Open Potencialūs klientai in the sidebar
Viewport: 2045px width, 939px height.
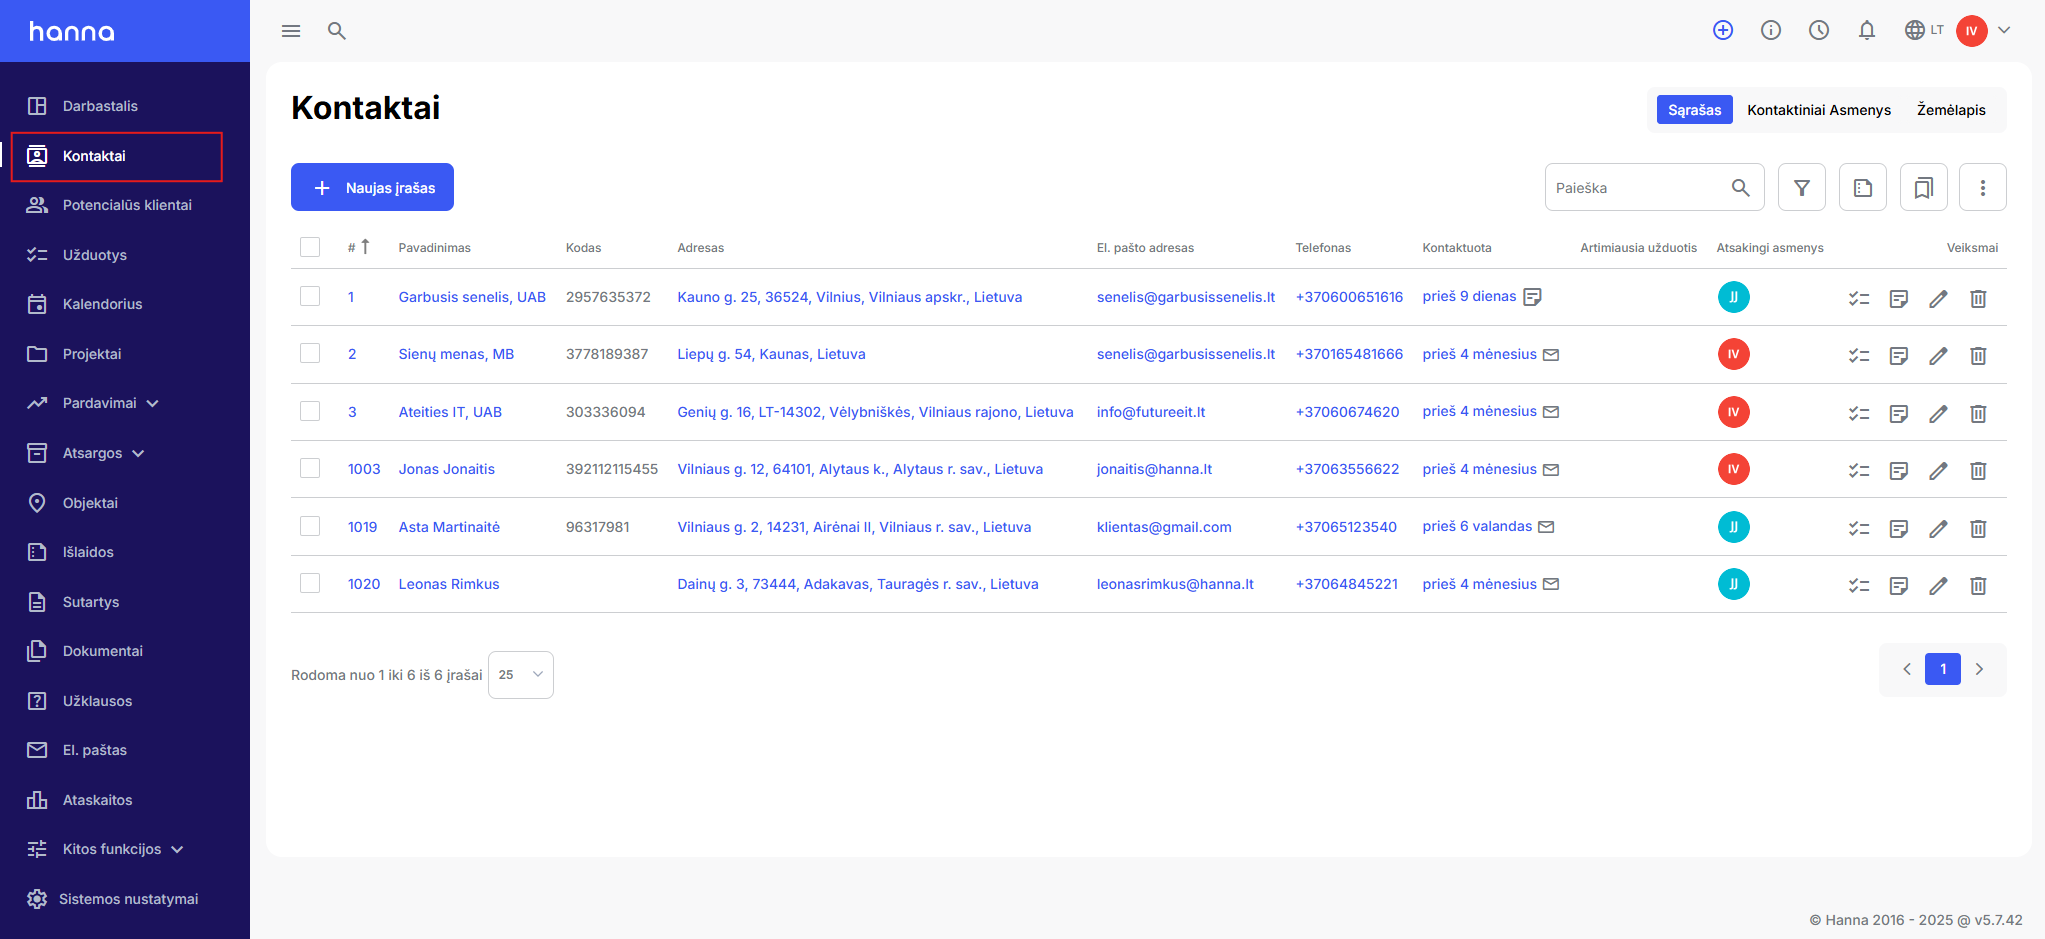(125, 205)
